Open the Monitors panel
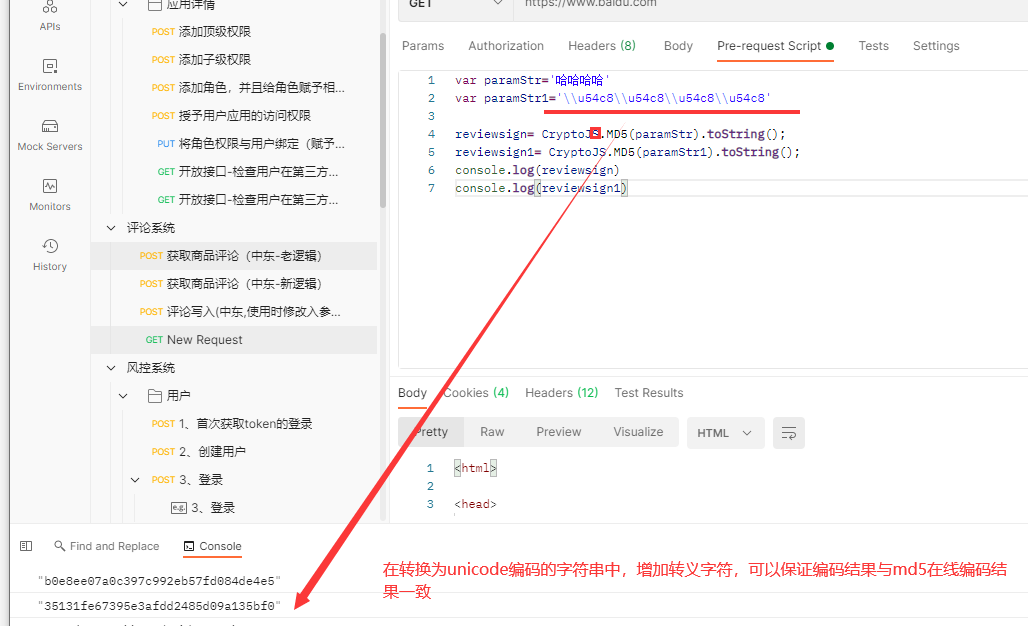The image size is (1028, 626). point(49,196)
